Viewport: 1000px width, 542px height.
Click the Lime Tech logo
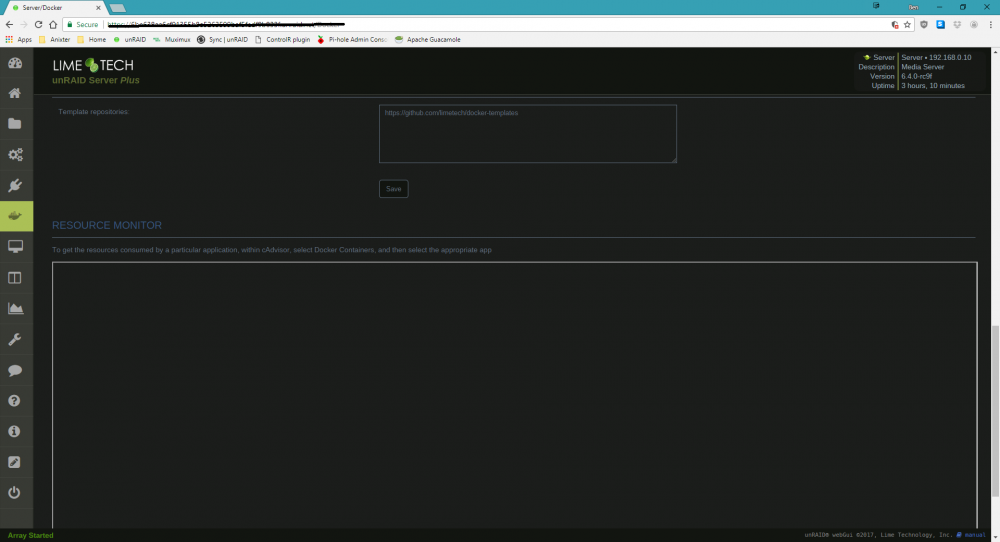click(93, 65)
